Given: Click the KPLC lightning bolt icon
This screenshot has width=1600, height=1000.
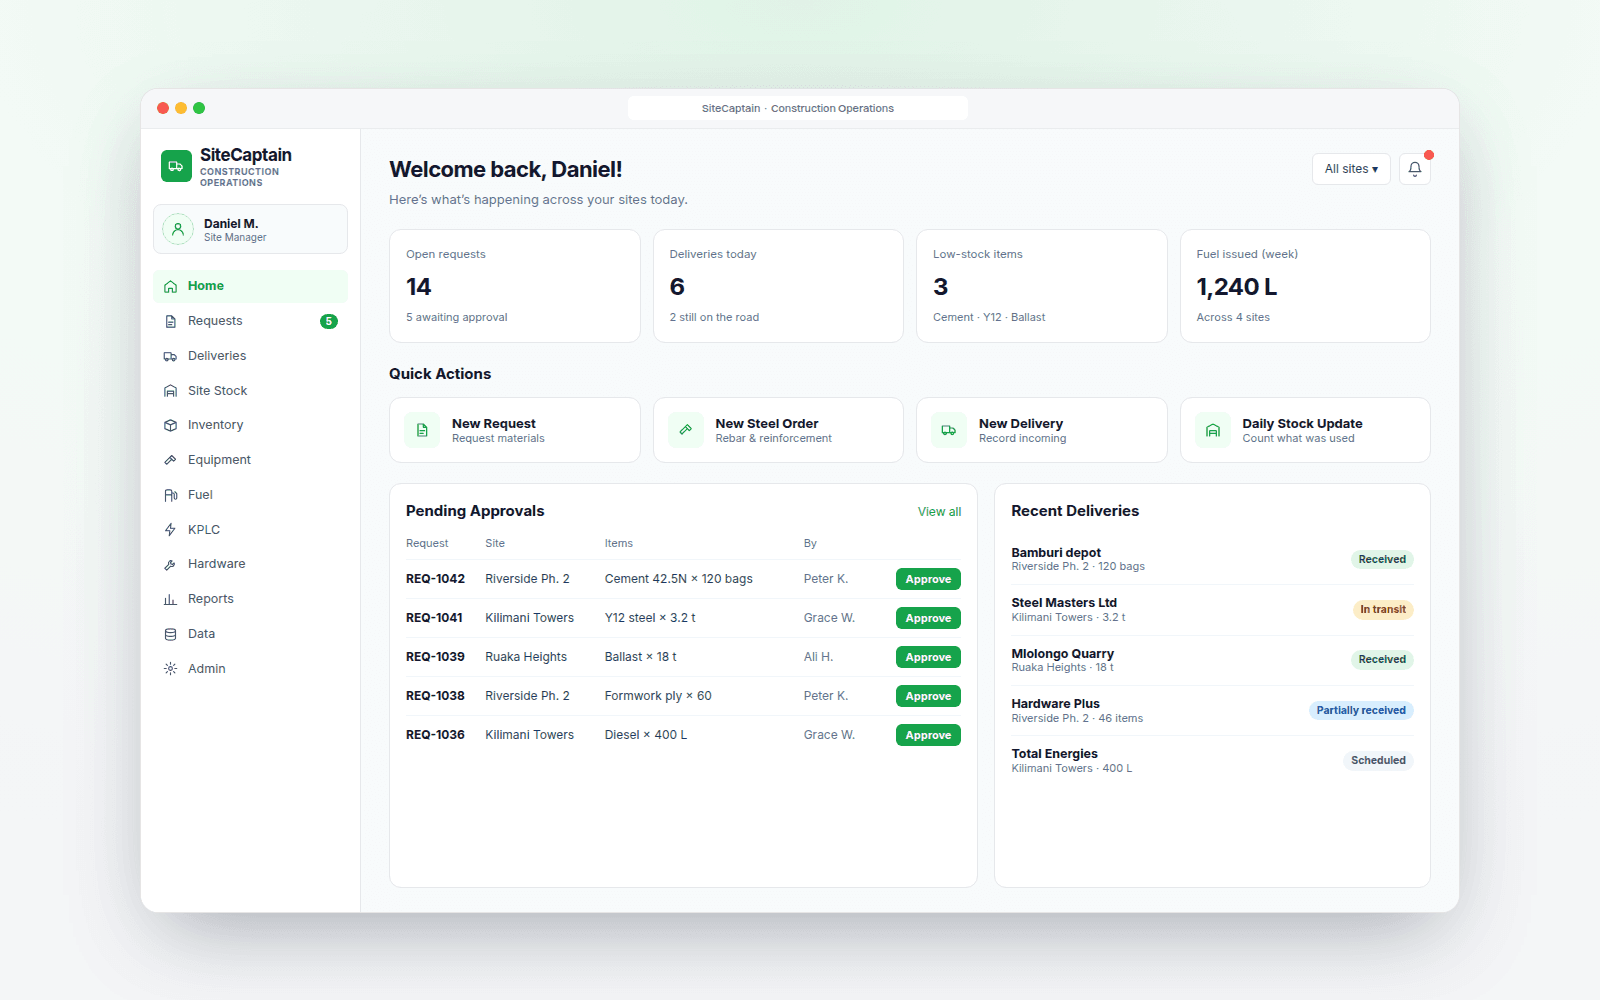Looking at the screenshot, I should tap(170, 530).
